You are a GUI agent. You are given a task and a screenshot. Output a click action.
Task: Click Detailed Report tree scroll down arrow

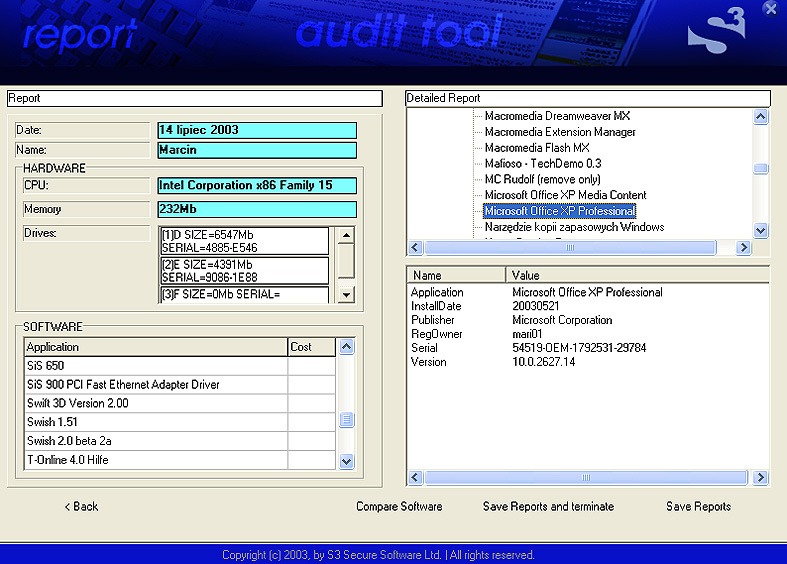coord(760,230)
